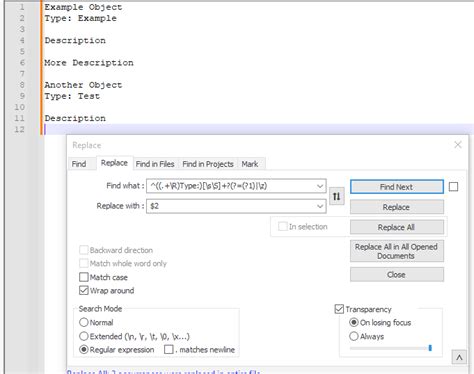Swap find and replace fields icon
474x374 pixels.
click(x=337, y=196)
